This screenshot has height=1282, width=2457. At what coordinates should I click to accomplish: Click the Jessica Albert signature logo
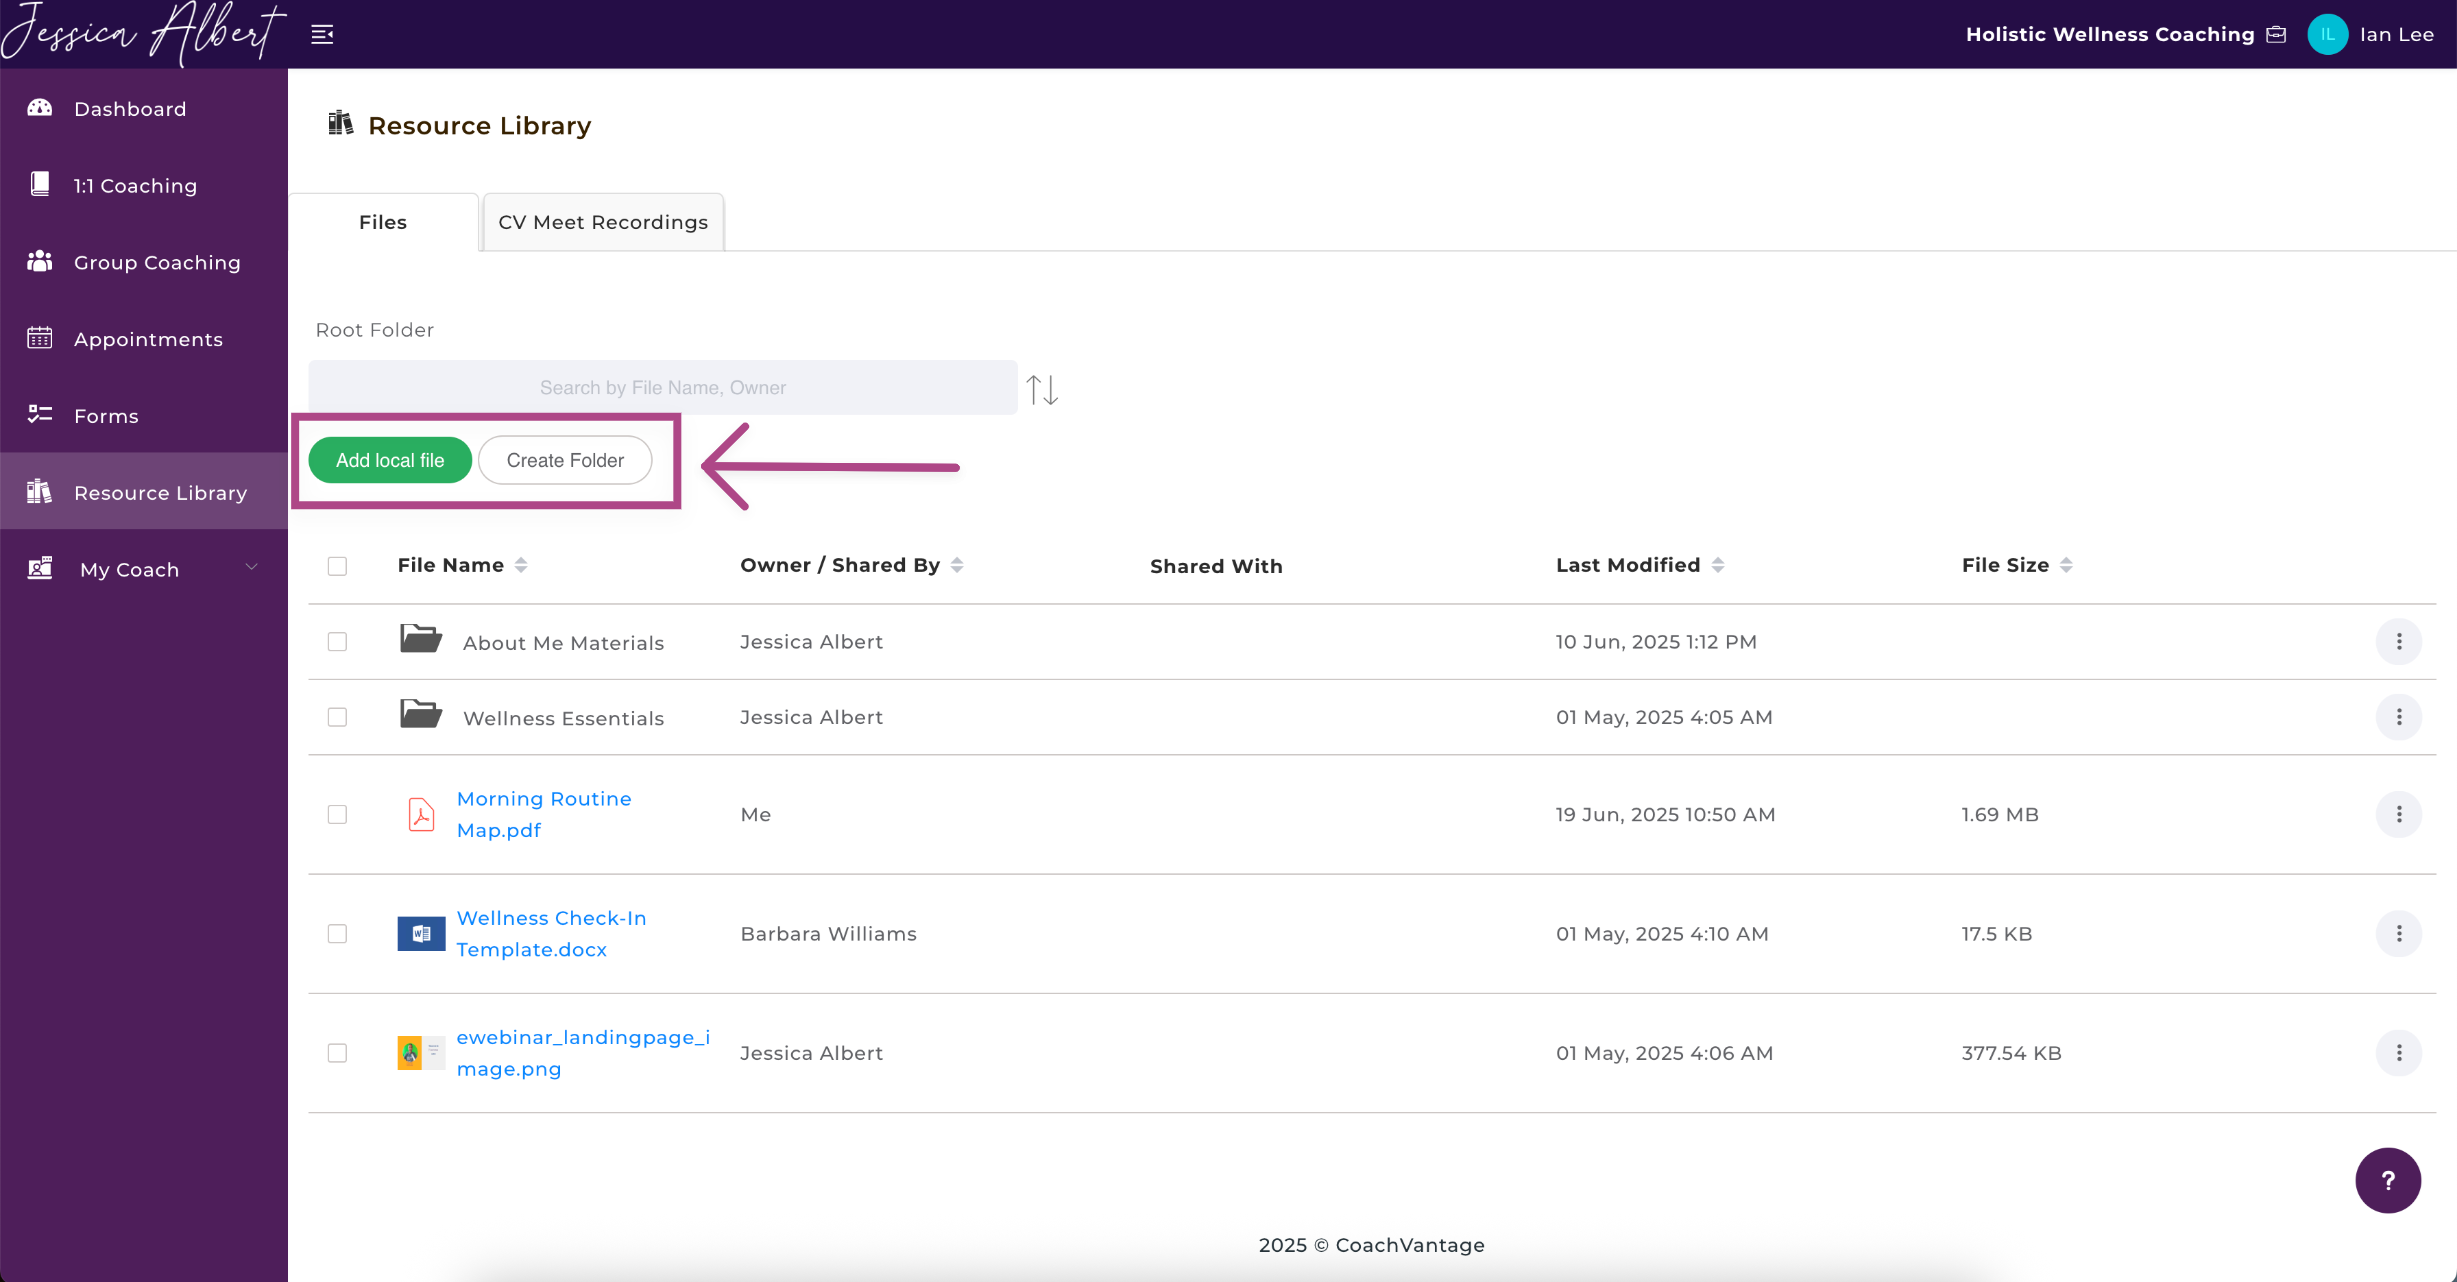pyautogui.click(x=143, y=33)
